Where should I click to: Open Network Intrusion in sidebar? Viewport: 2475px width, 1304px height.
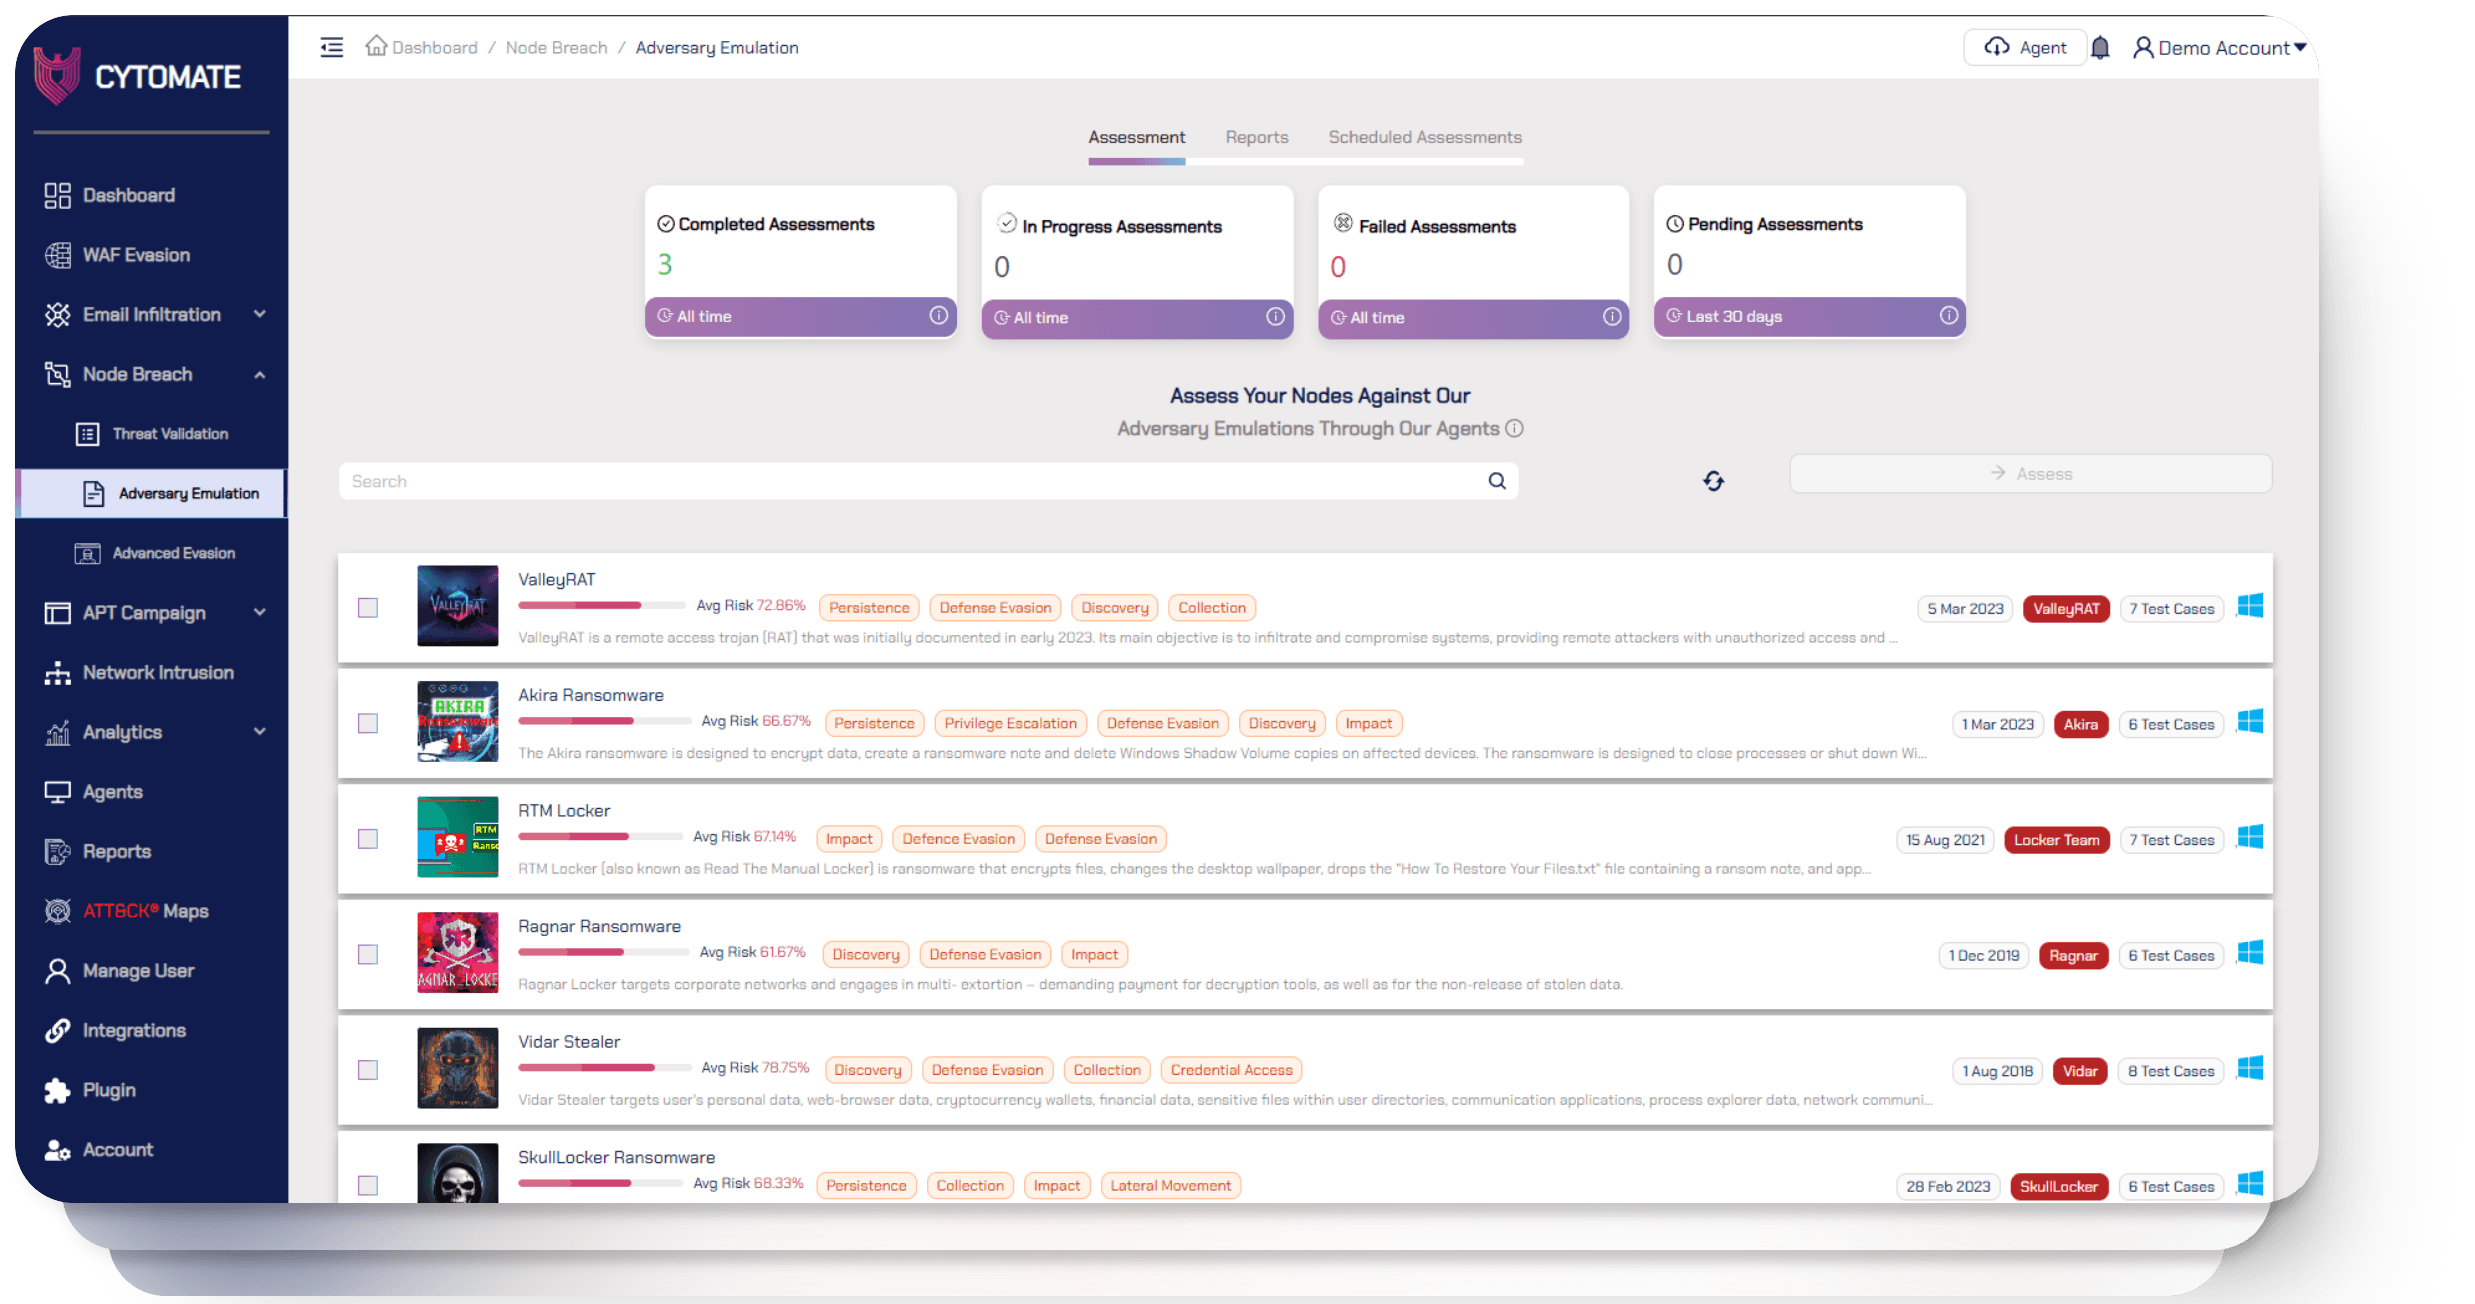139,673
